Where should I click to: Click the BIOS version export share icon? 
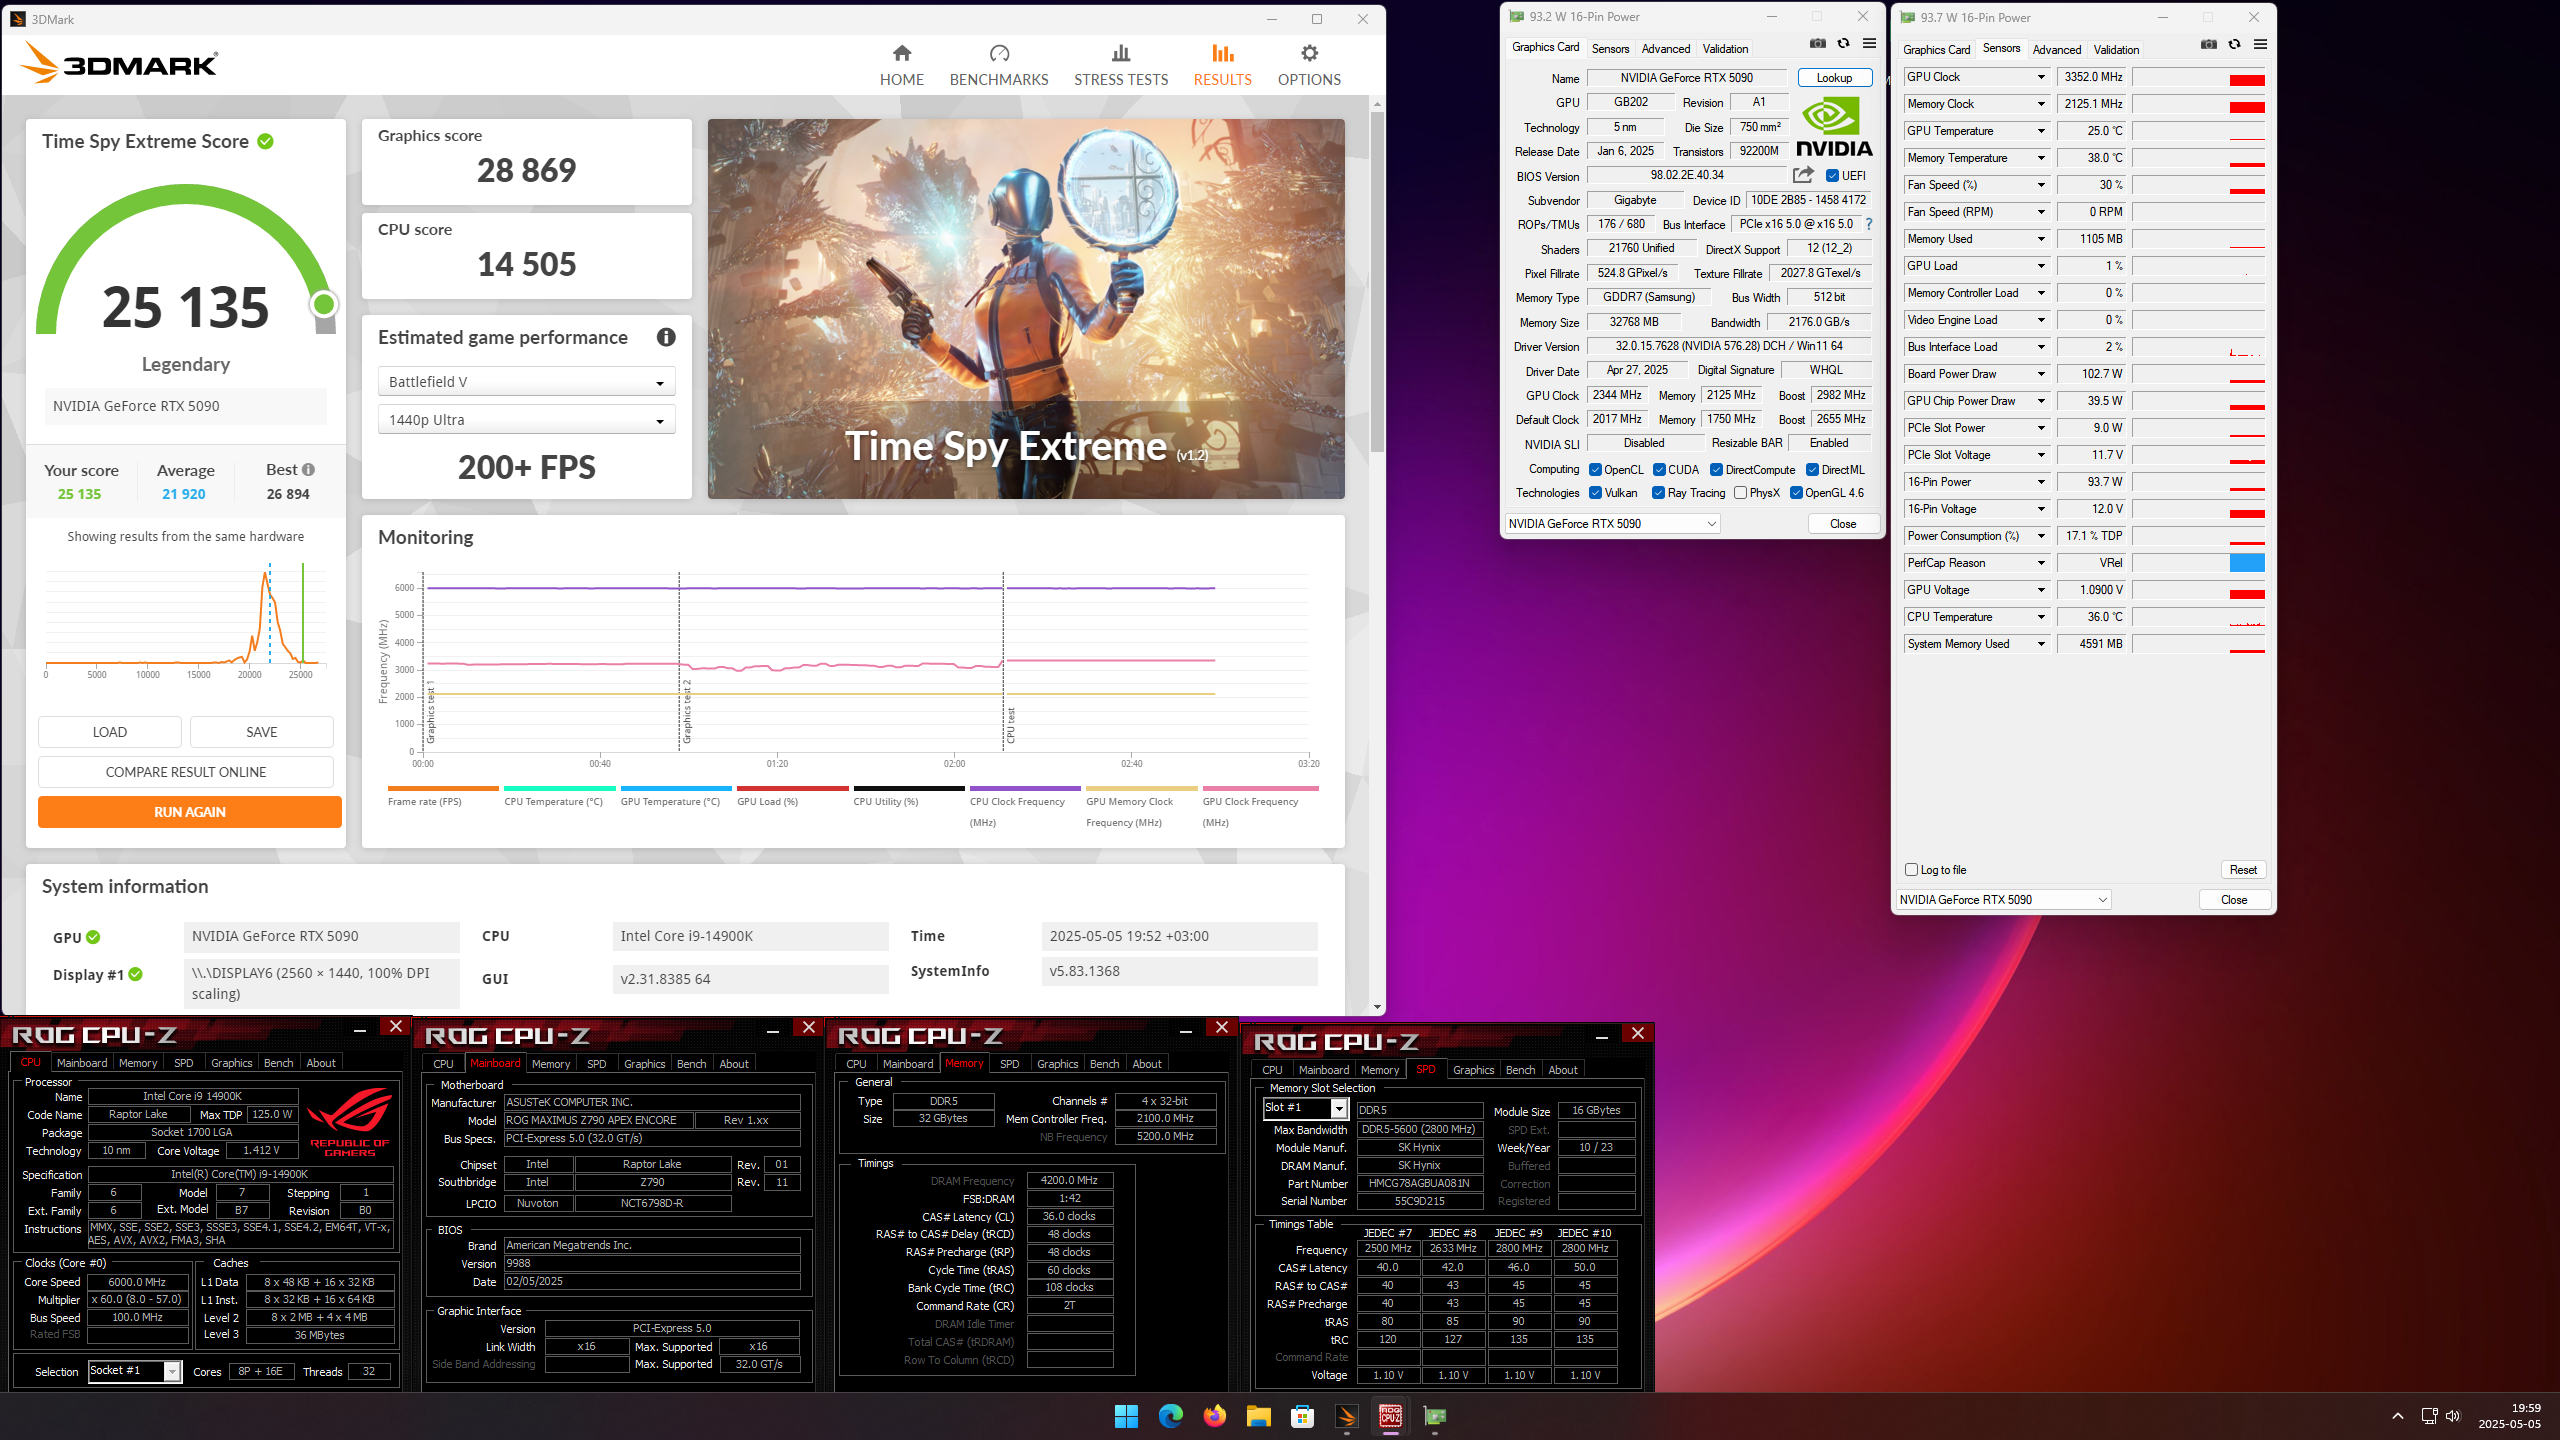click(x=1803, y=175)
